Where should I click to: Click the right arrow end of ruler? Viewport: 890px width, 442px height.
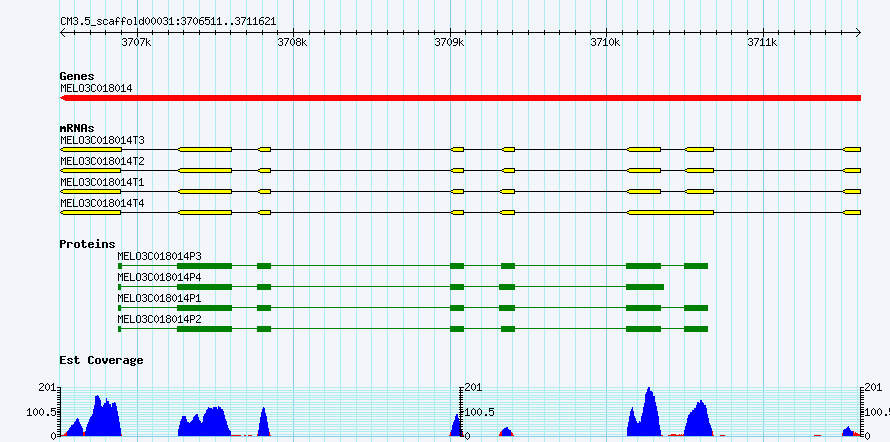(x=858, y=32)
